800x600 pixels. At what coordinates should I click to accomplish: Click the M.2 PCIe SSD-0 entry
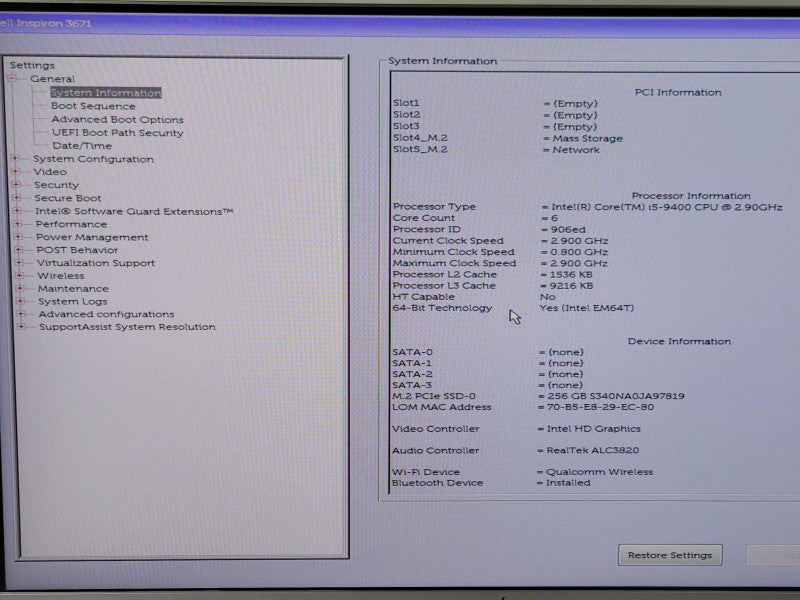(538, 396)
